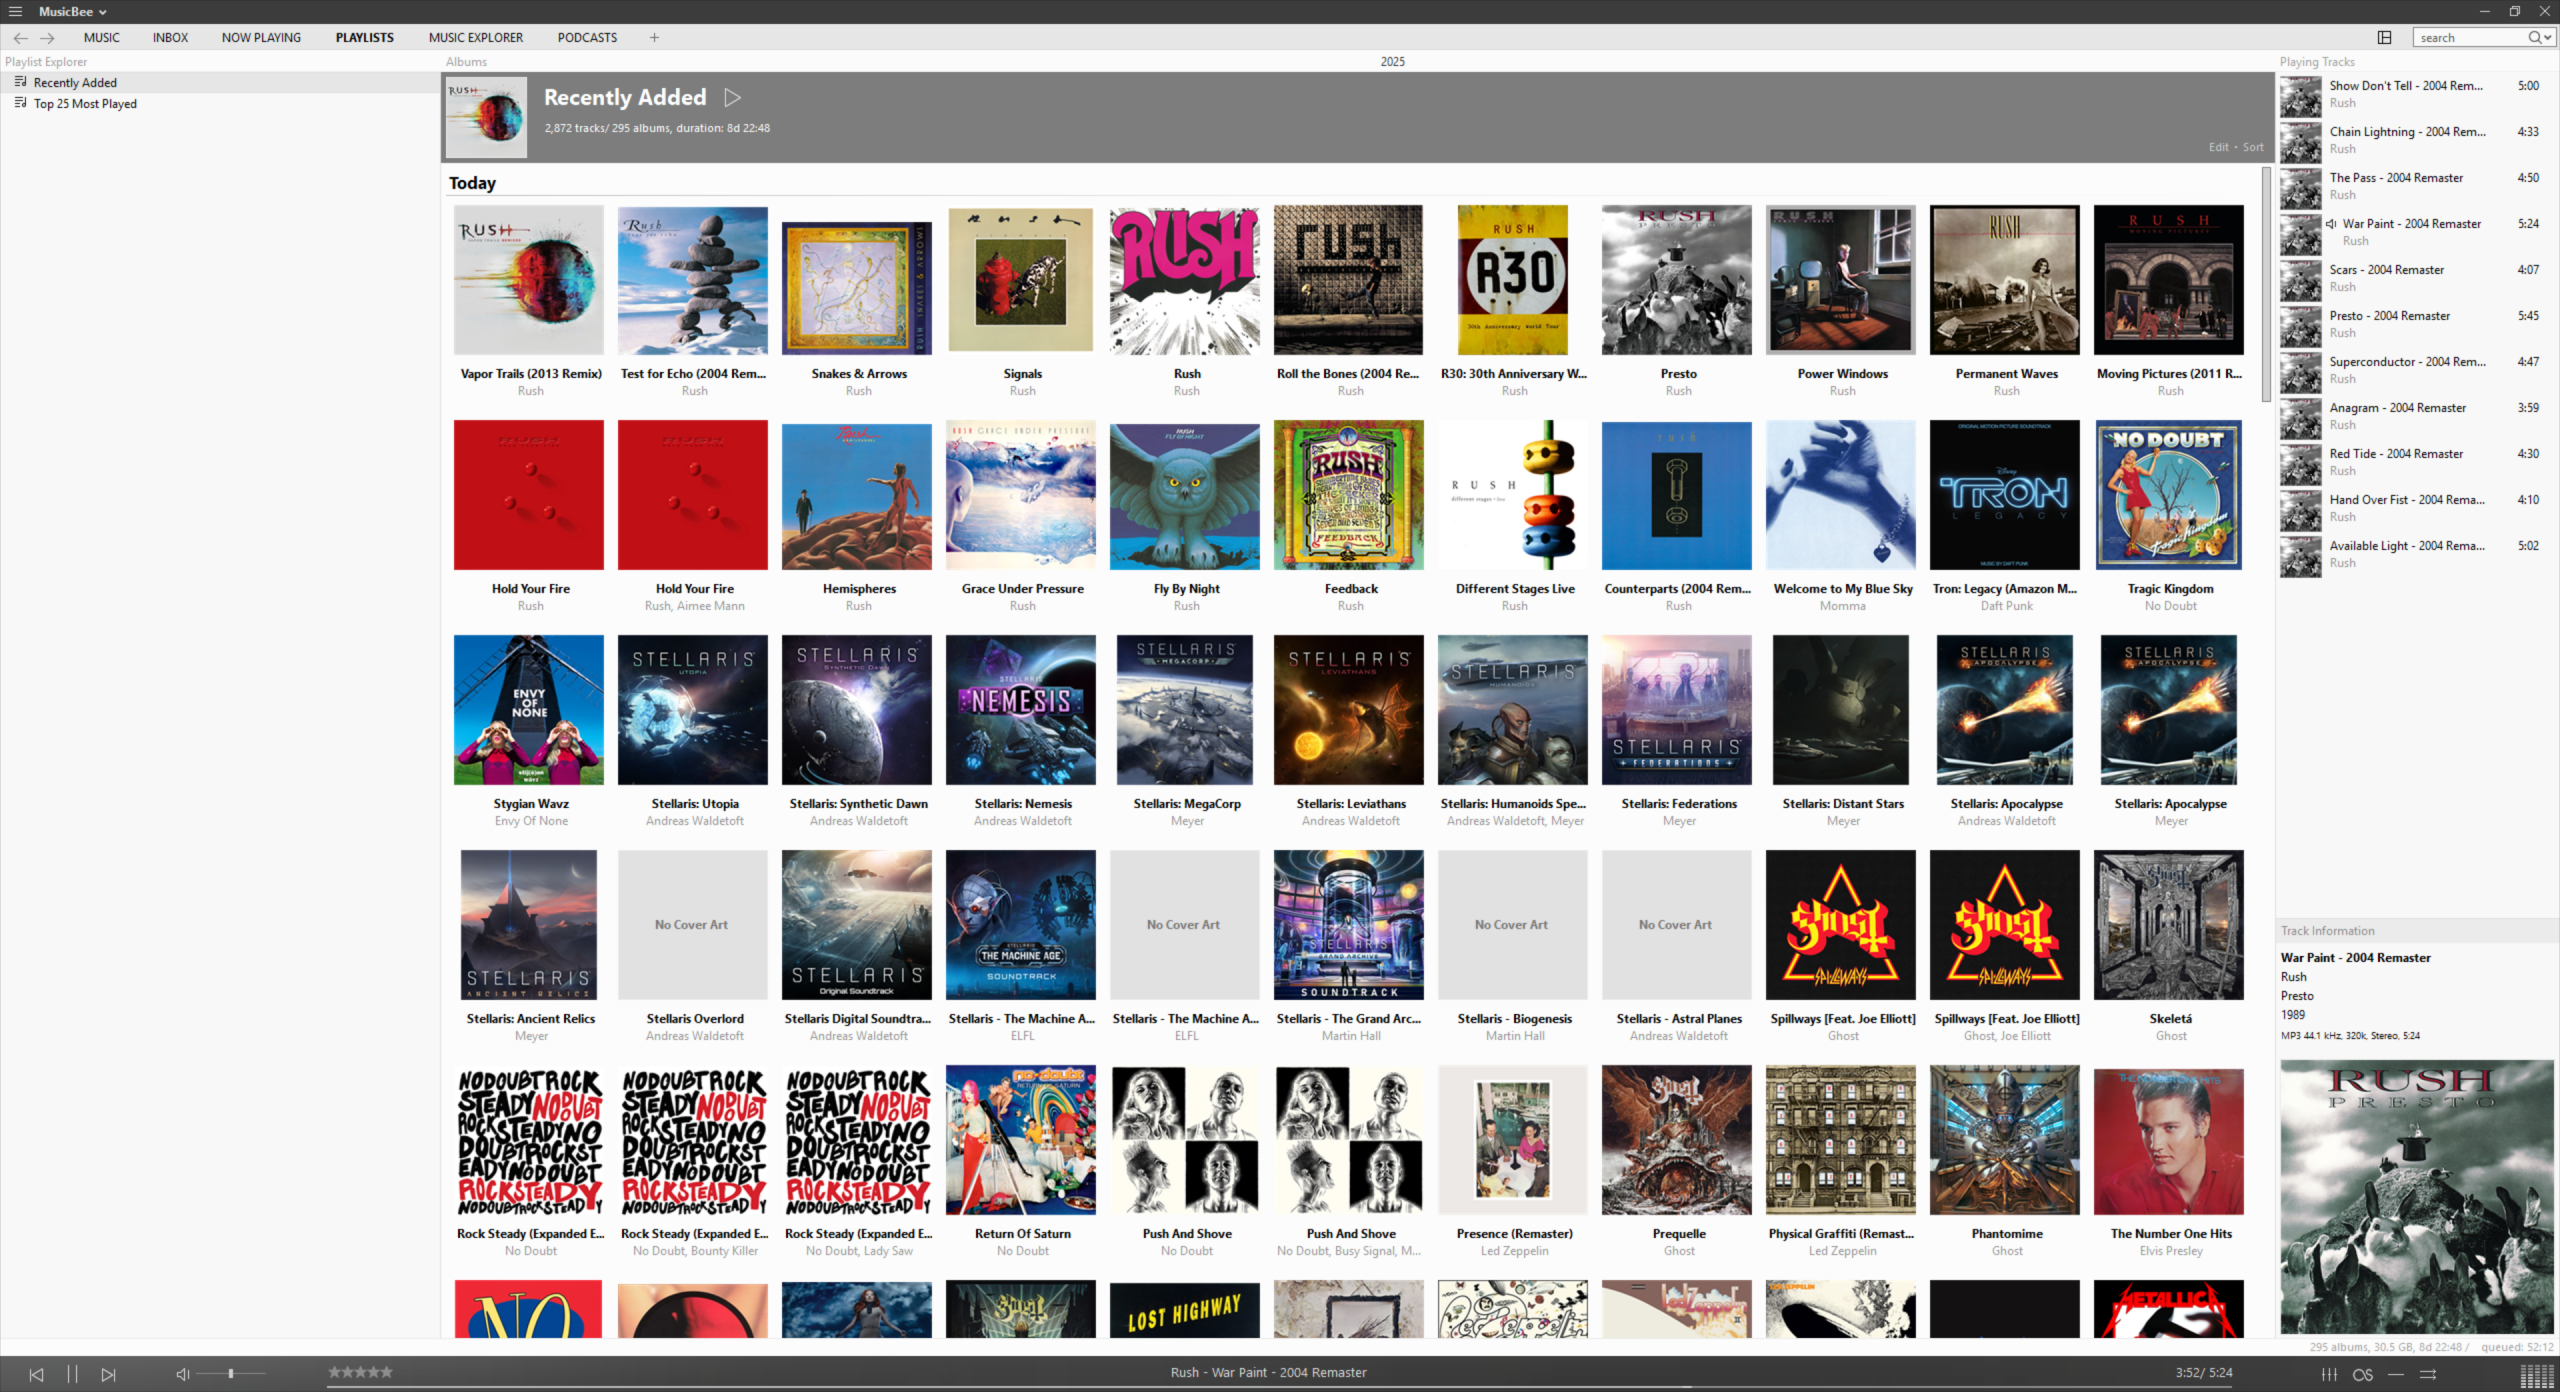Viewport: 2560px width, 1392px height.
Task: Adjust the volume slider
Action: [231, 1374]
